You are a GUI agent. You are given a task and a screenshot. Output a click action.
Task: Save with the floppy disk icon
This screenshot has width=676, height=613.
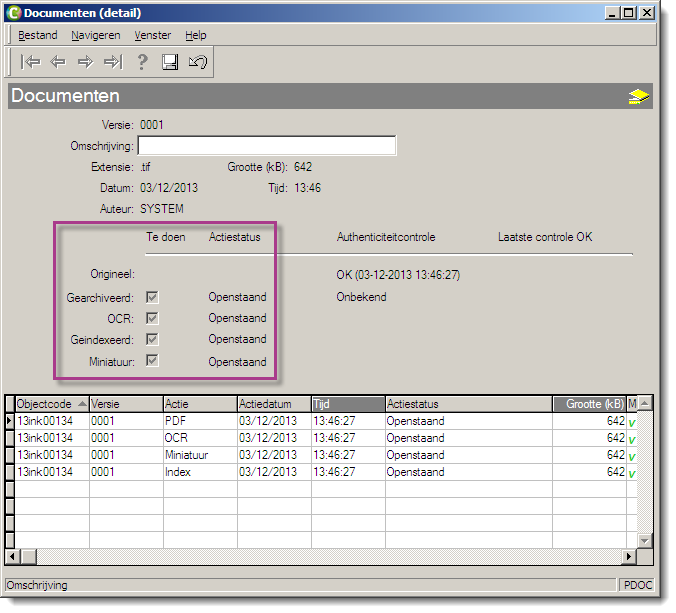click(170, 62)
